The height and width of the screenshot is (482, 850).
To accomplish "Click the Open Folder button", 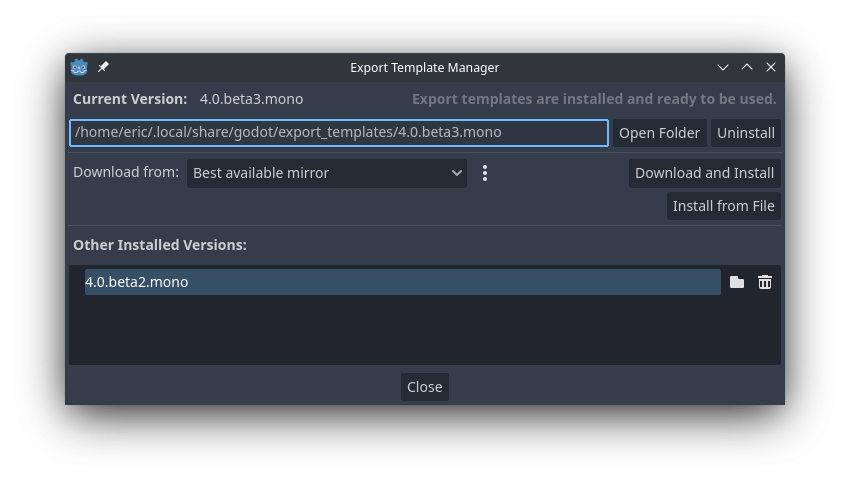I will click(660, 133).
